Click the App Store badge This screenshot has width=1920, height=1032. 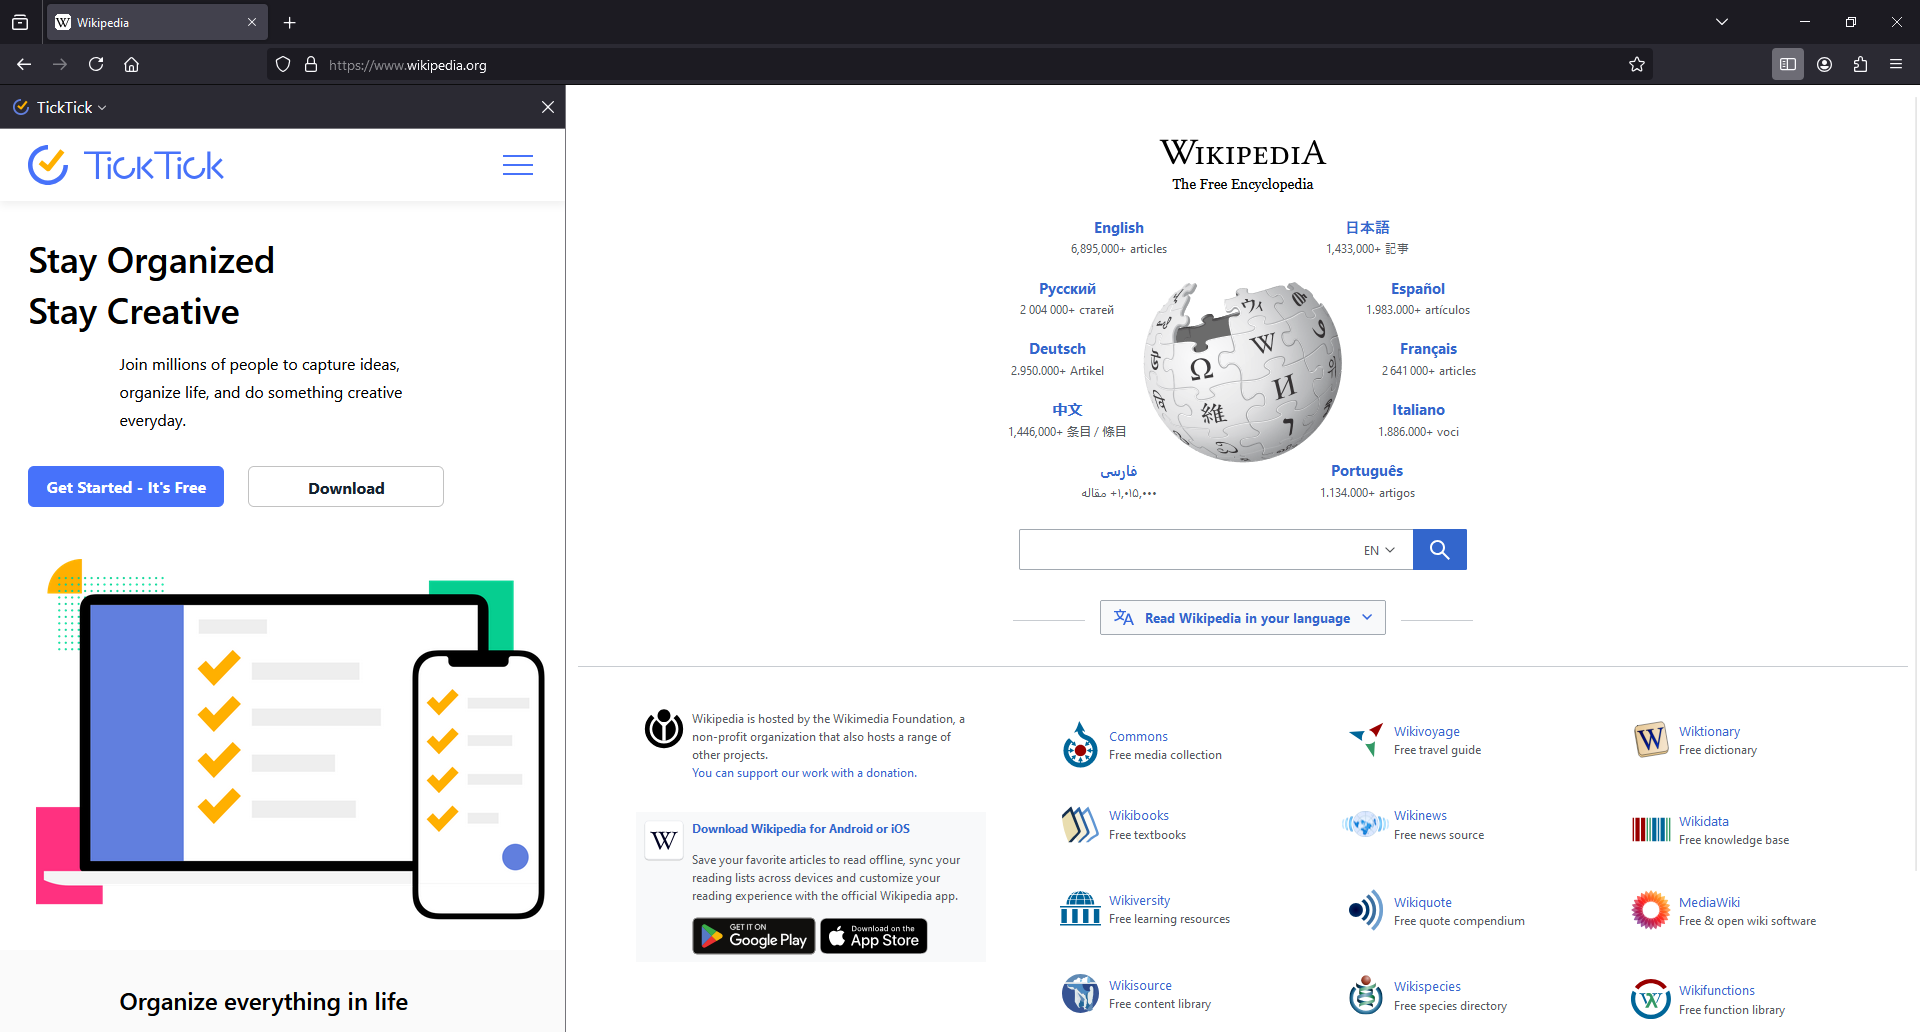(874, 936)
